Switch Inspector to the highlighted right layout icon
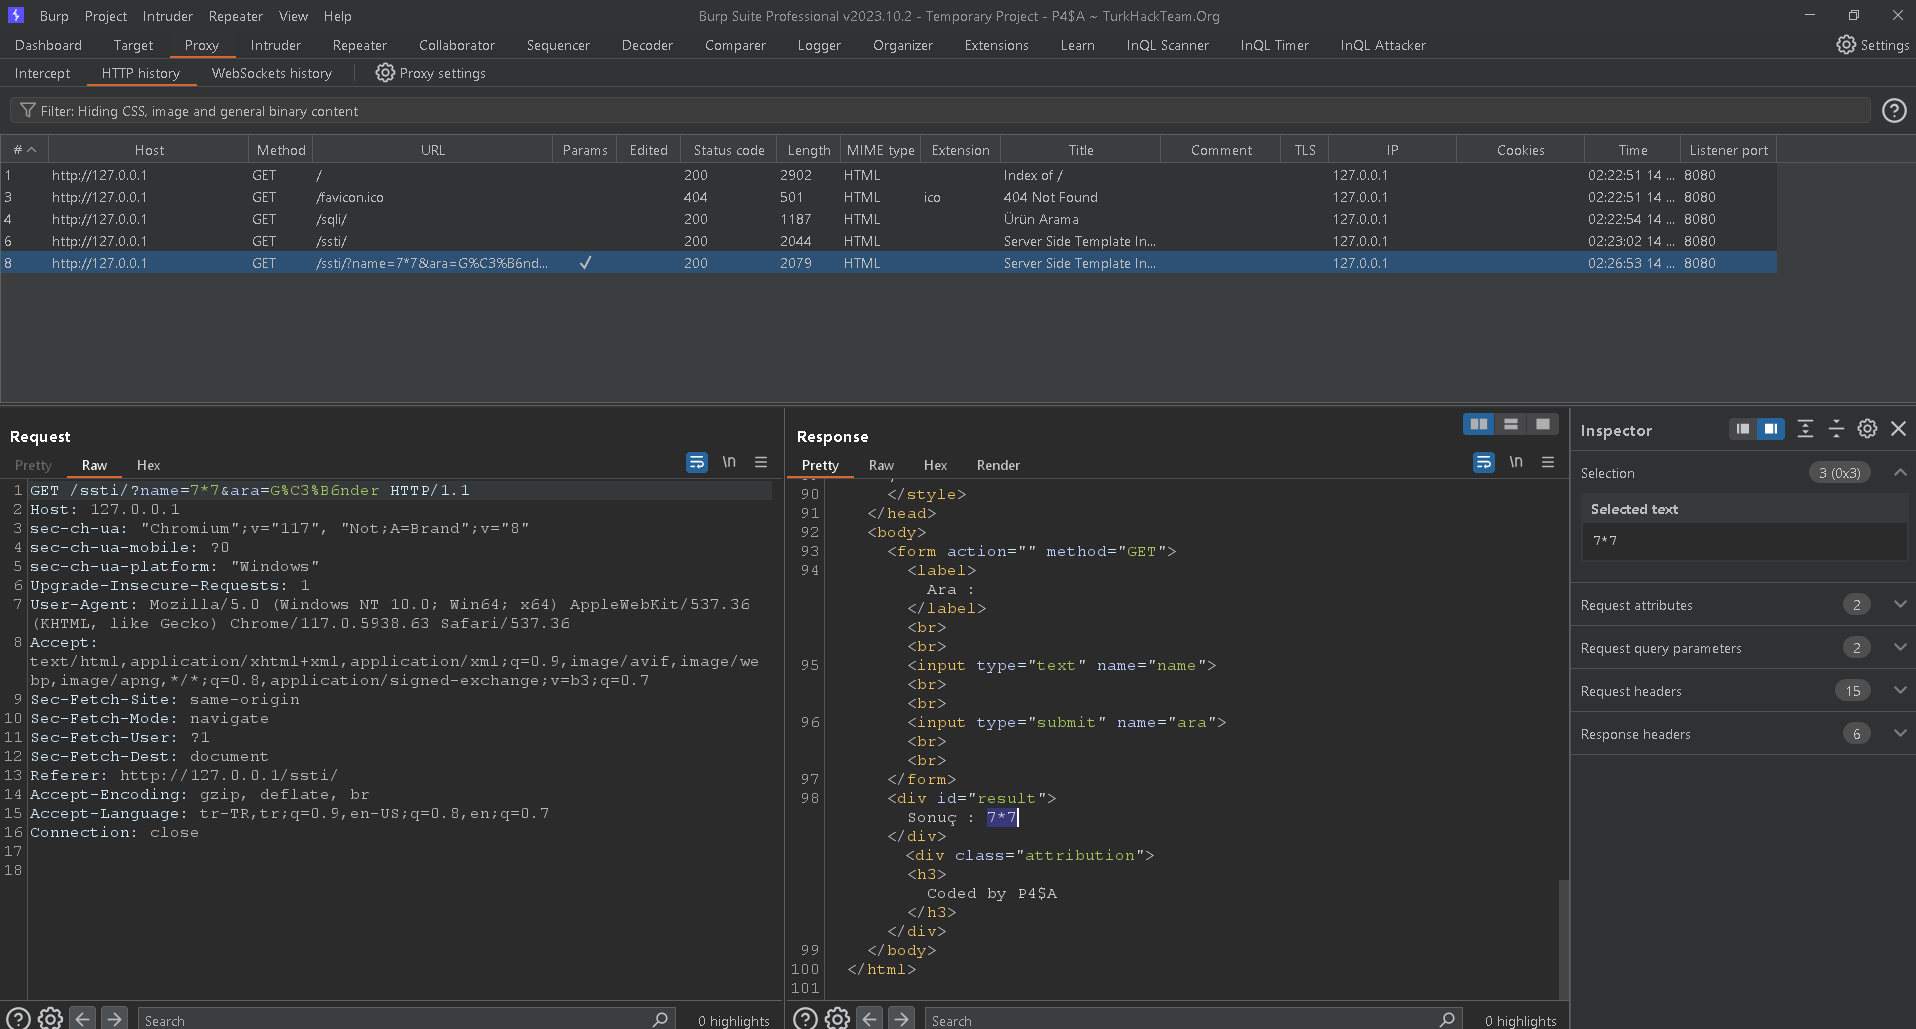 point(1771,429)
